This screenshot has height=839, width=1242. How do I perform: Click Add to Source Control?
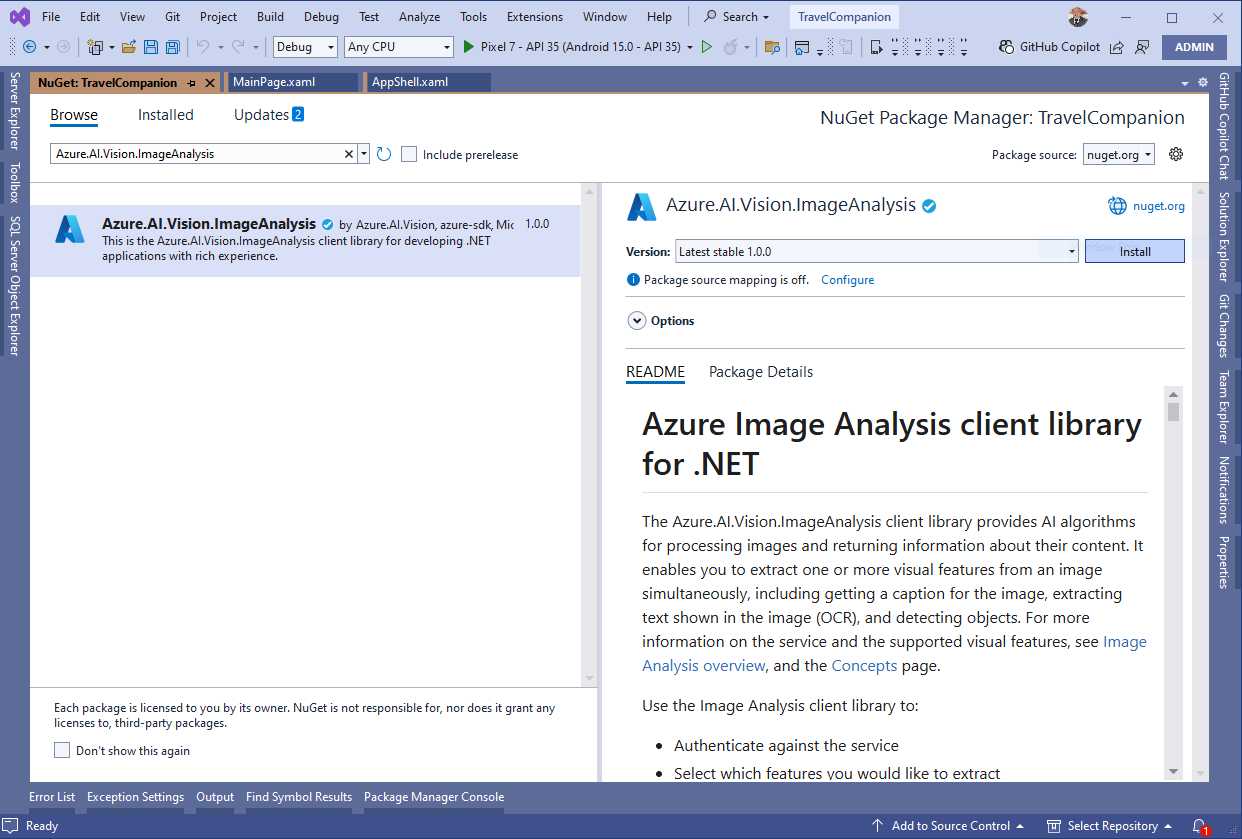[x=948, y=826]
